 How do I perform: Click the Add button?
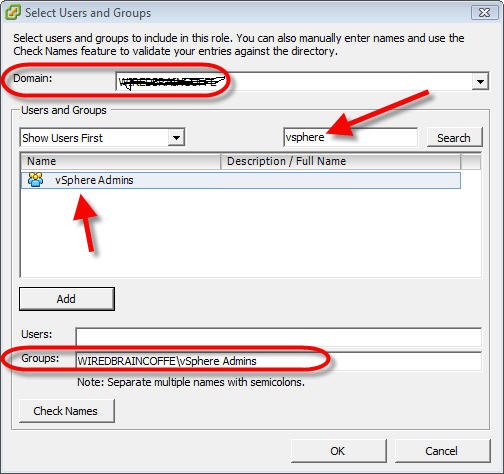[67, 299]
